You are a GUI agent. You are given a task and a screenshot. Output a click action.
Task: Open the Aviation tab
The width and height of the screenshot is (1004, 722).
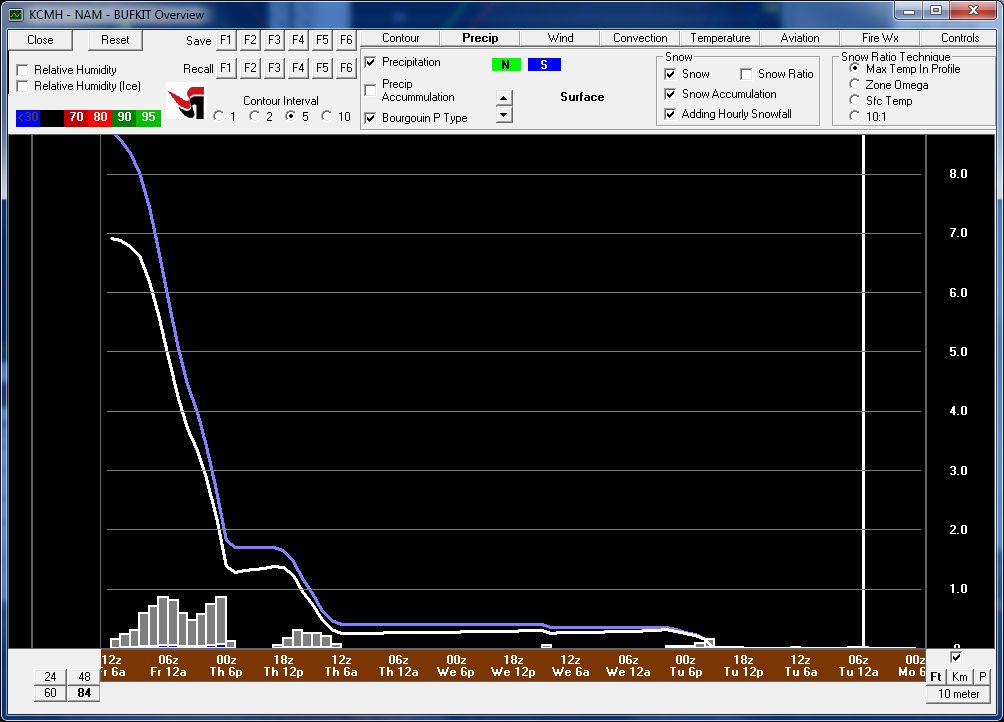pos(800,38)
